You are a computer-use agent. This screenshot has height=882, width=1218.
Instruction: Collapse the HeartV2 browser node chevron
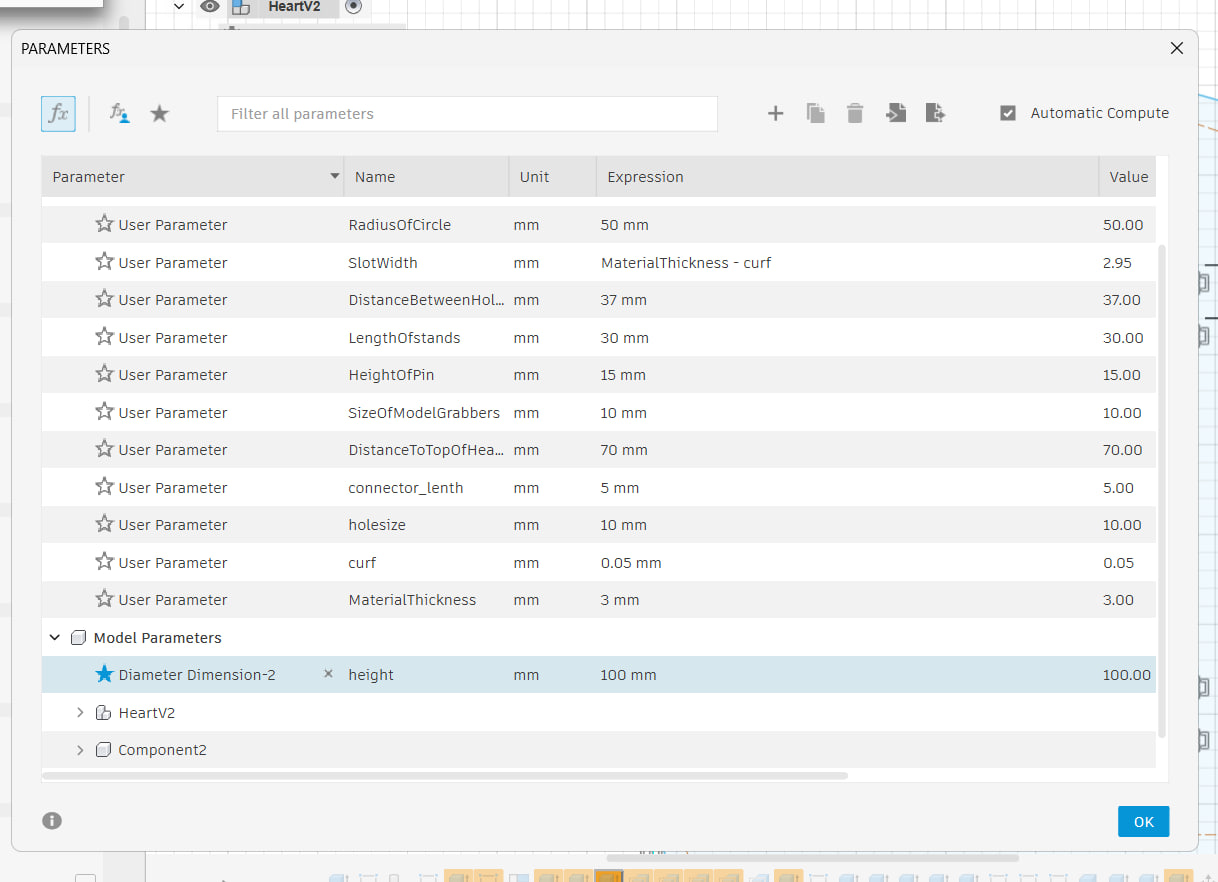tap(179, 6)
